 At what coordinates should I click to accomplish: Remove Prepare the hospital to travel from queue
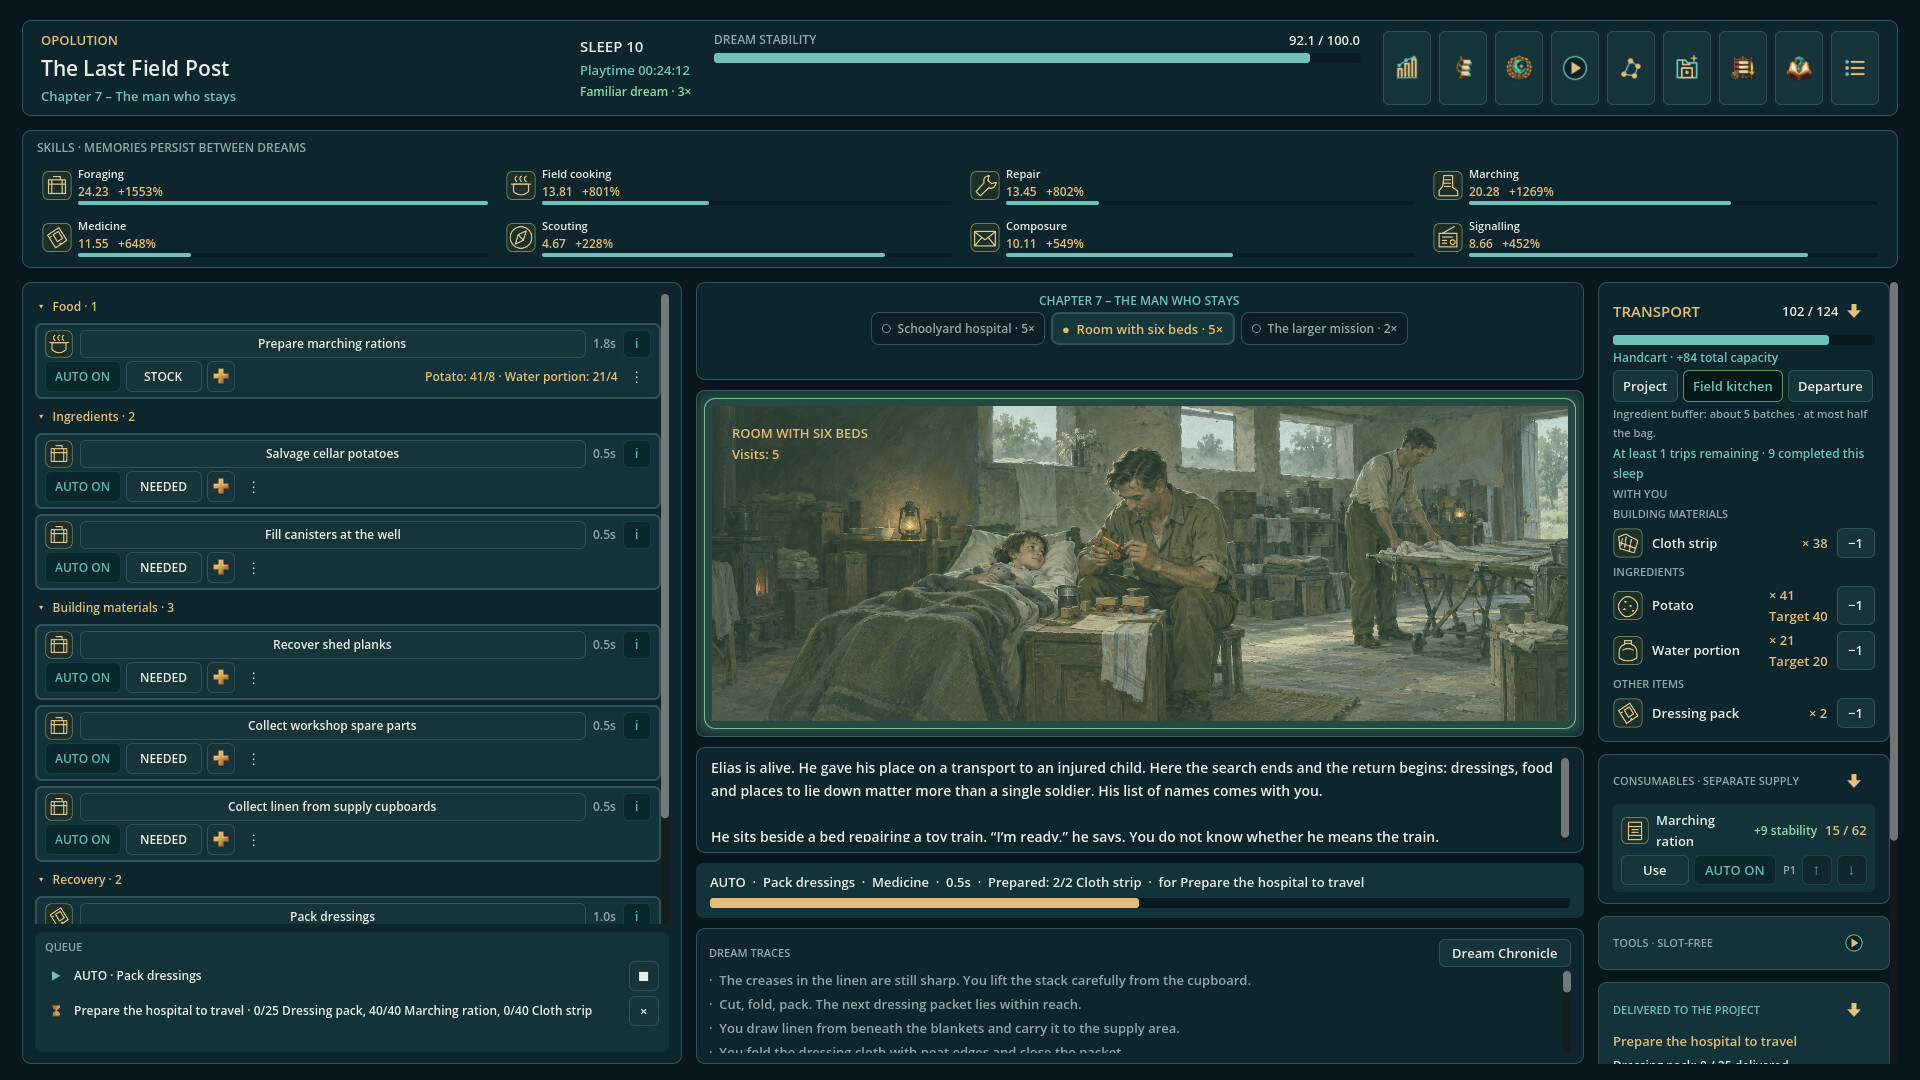(643, 1011)
